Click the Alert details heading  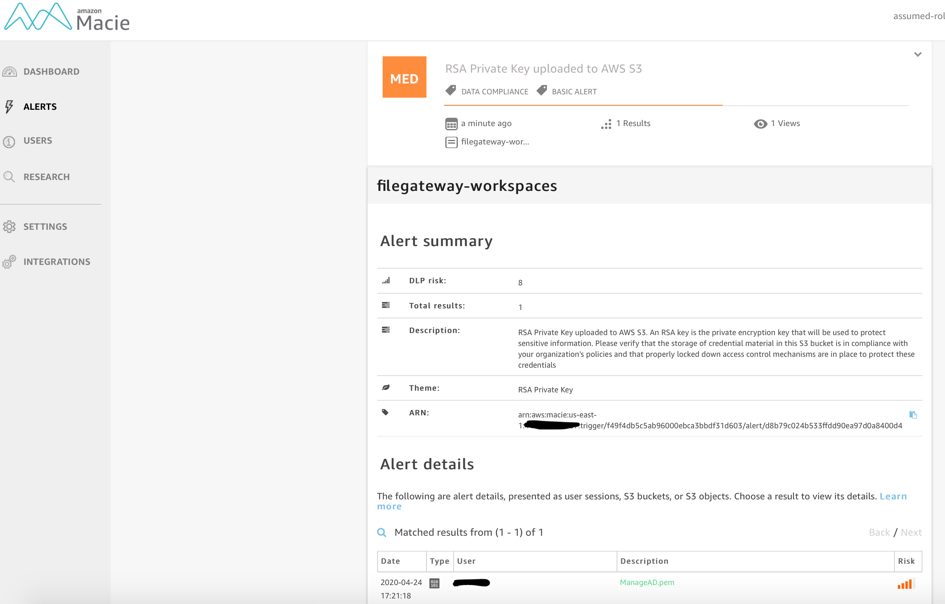click(427, 464)
